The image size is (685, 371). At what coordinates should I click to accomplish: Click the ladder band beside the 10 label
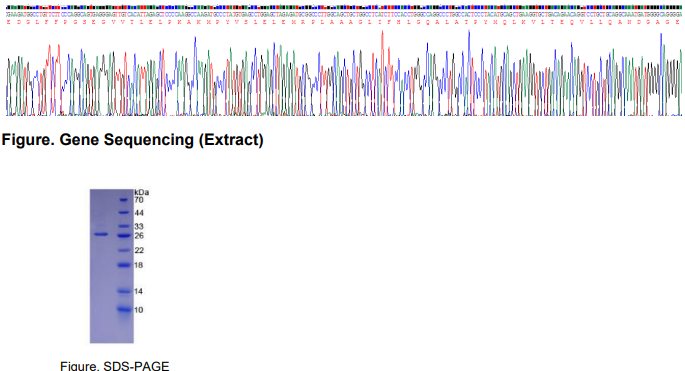click(x=125, y=310)
